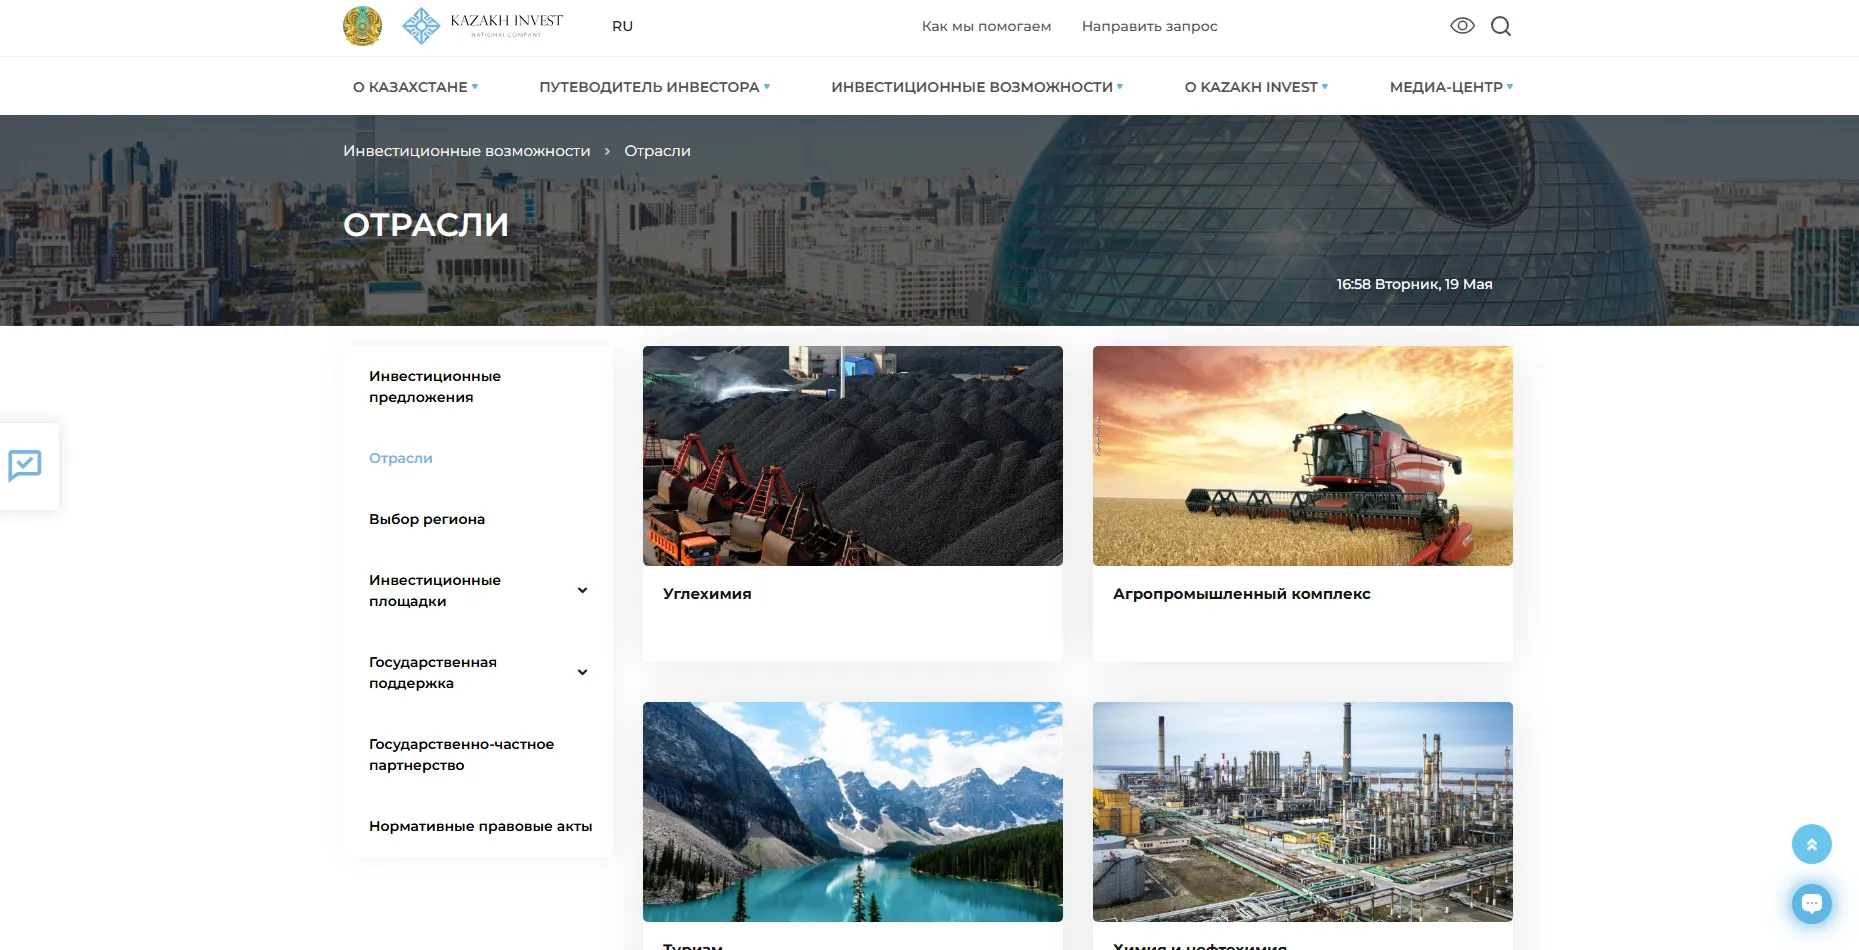Image resolution: width=1859 pixels, height=950 pixels.
Task: Open the coal chemistry card image
Action: [x=853, y=456]
